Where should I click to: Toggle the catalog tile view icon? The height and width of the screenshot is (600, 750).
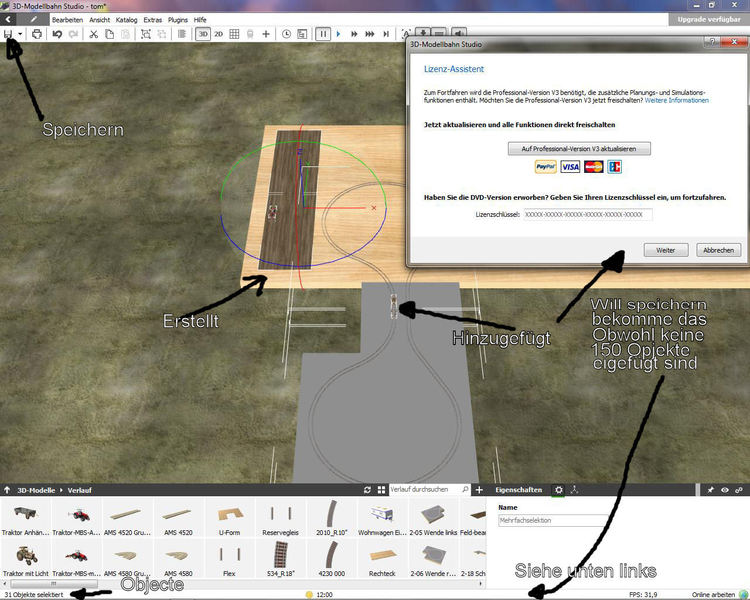coord(381,490)
